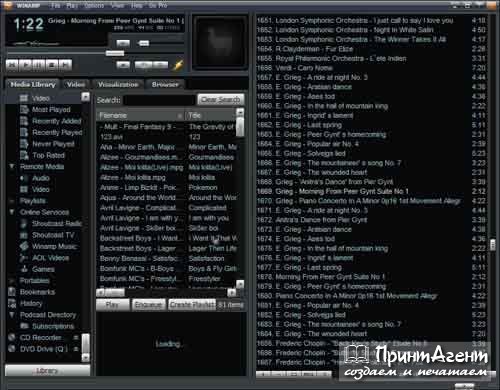The width and height of the screenshot is (500, 390).
Task: Click the Library button at bottom left
Action: pos(47,370)
